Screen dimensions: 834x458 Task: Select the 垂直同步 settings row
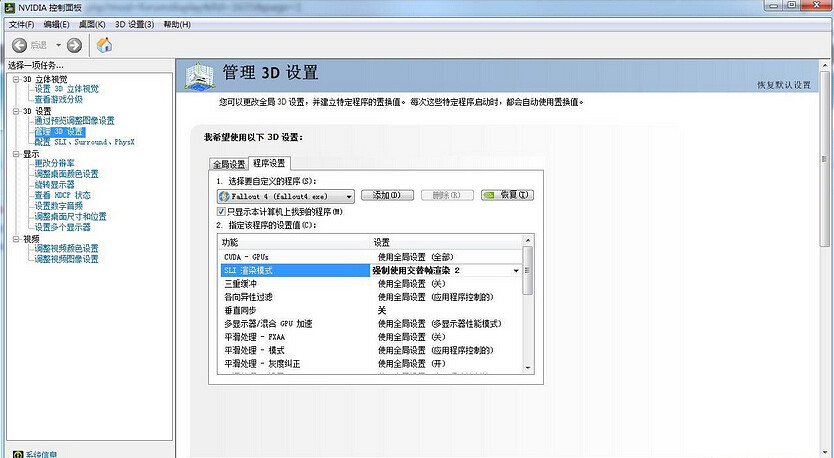(371, 311)
